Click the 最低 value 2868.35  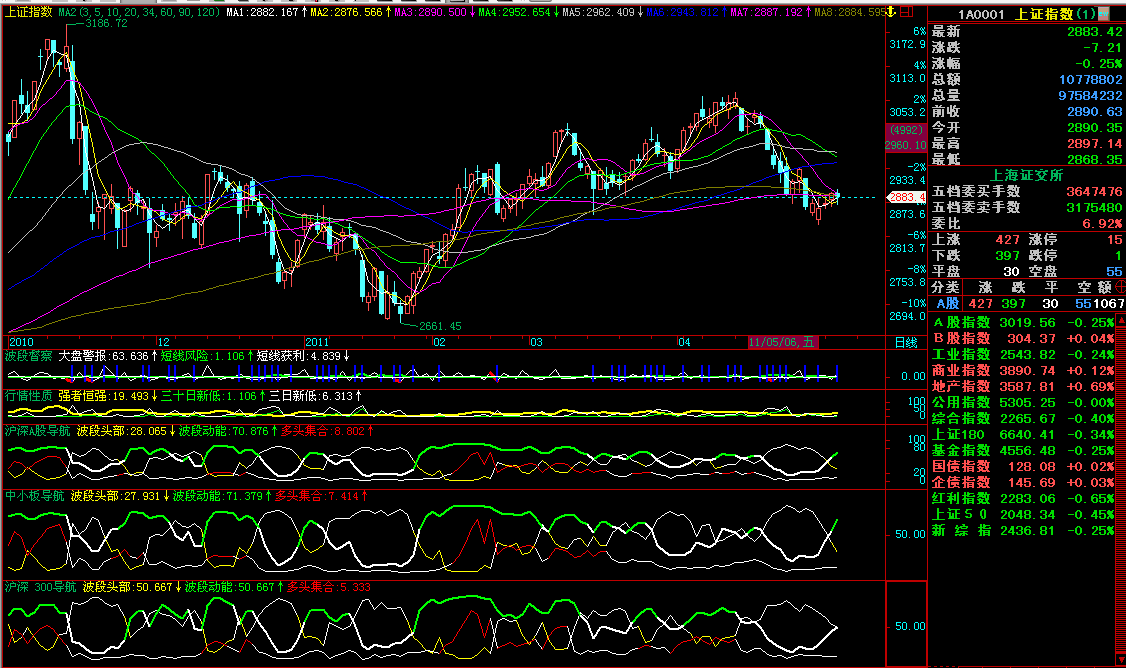(x=1094, y=159)
